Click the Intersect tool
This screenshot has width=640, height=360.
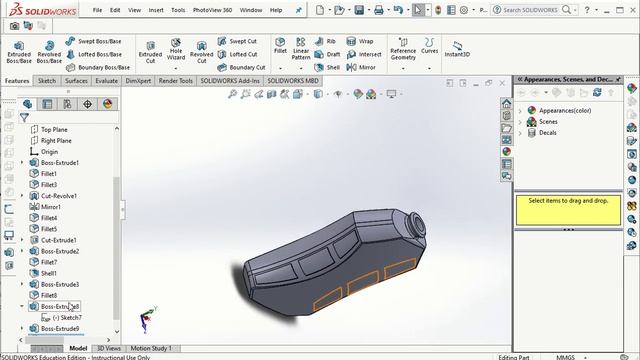364,54
